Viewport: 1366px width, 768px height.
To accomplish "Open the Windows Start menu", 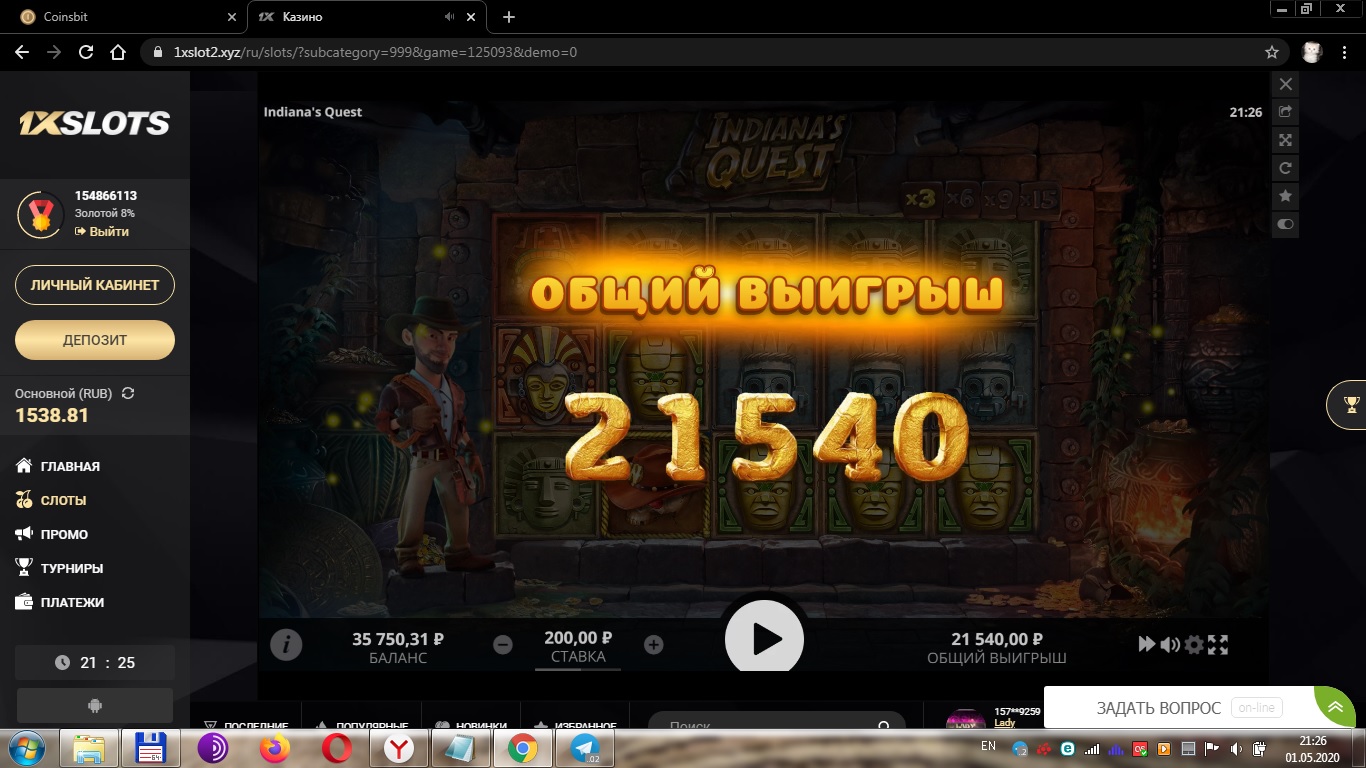I will tap(27, 748).
